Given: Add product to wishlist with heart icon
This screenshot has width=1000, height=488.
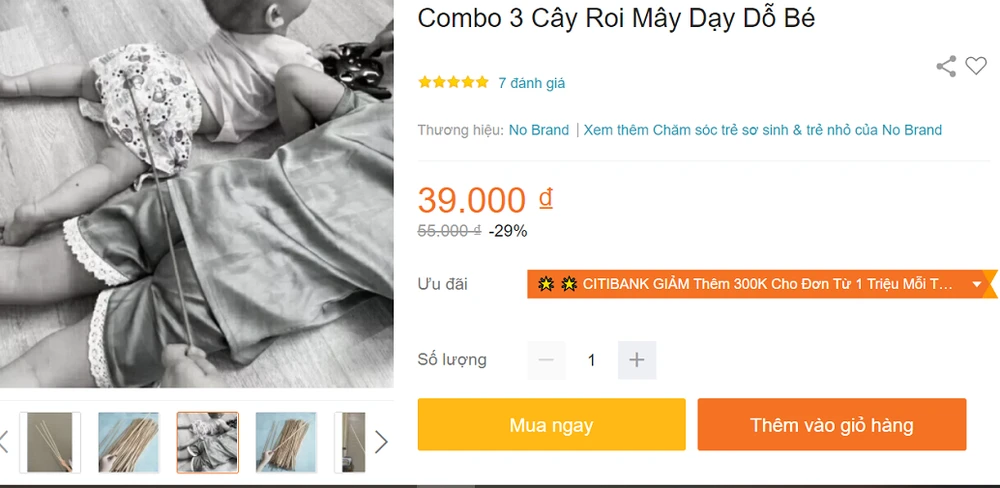Looking at the screenshot, I should (976, 67).
